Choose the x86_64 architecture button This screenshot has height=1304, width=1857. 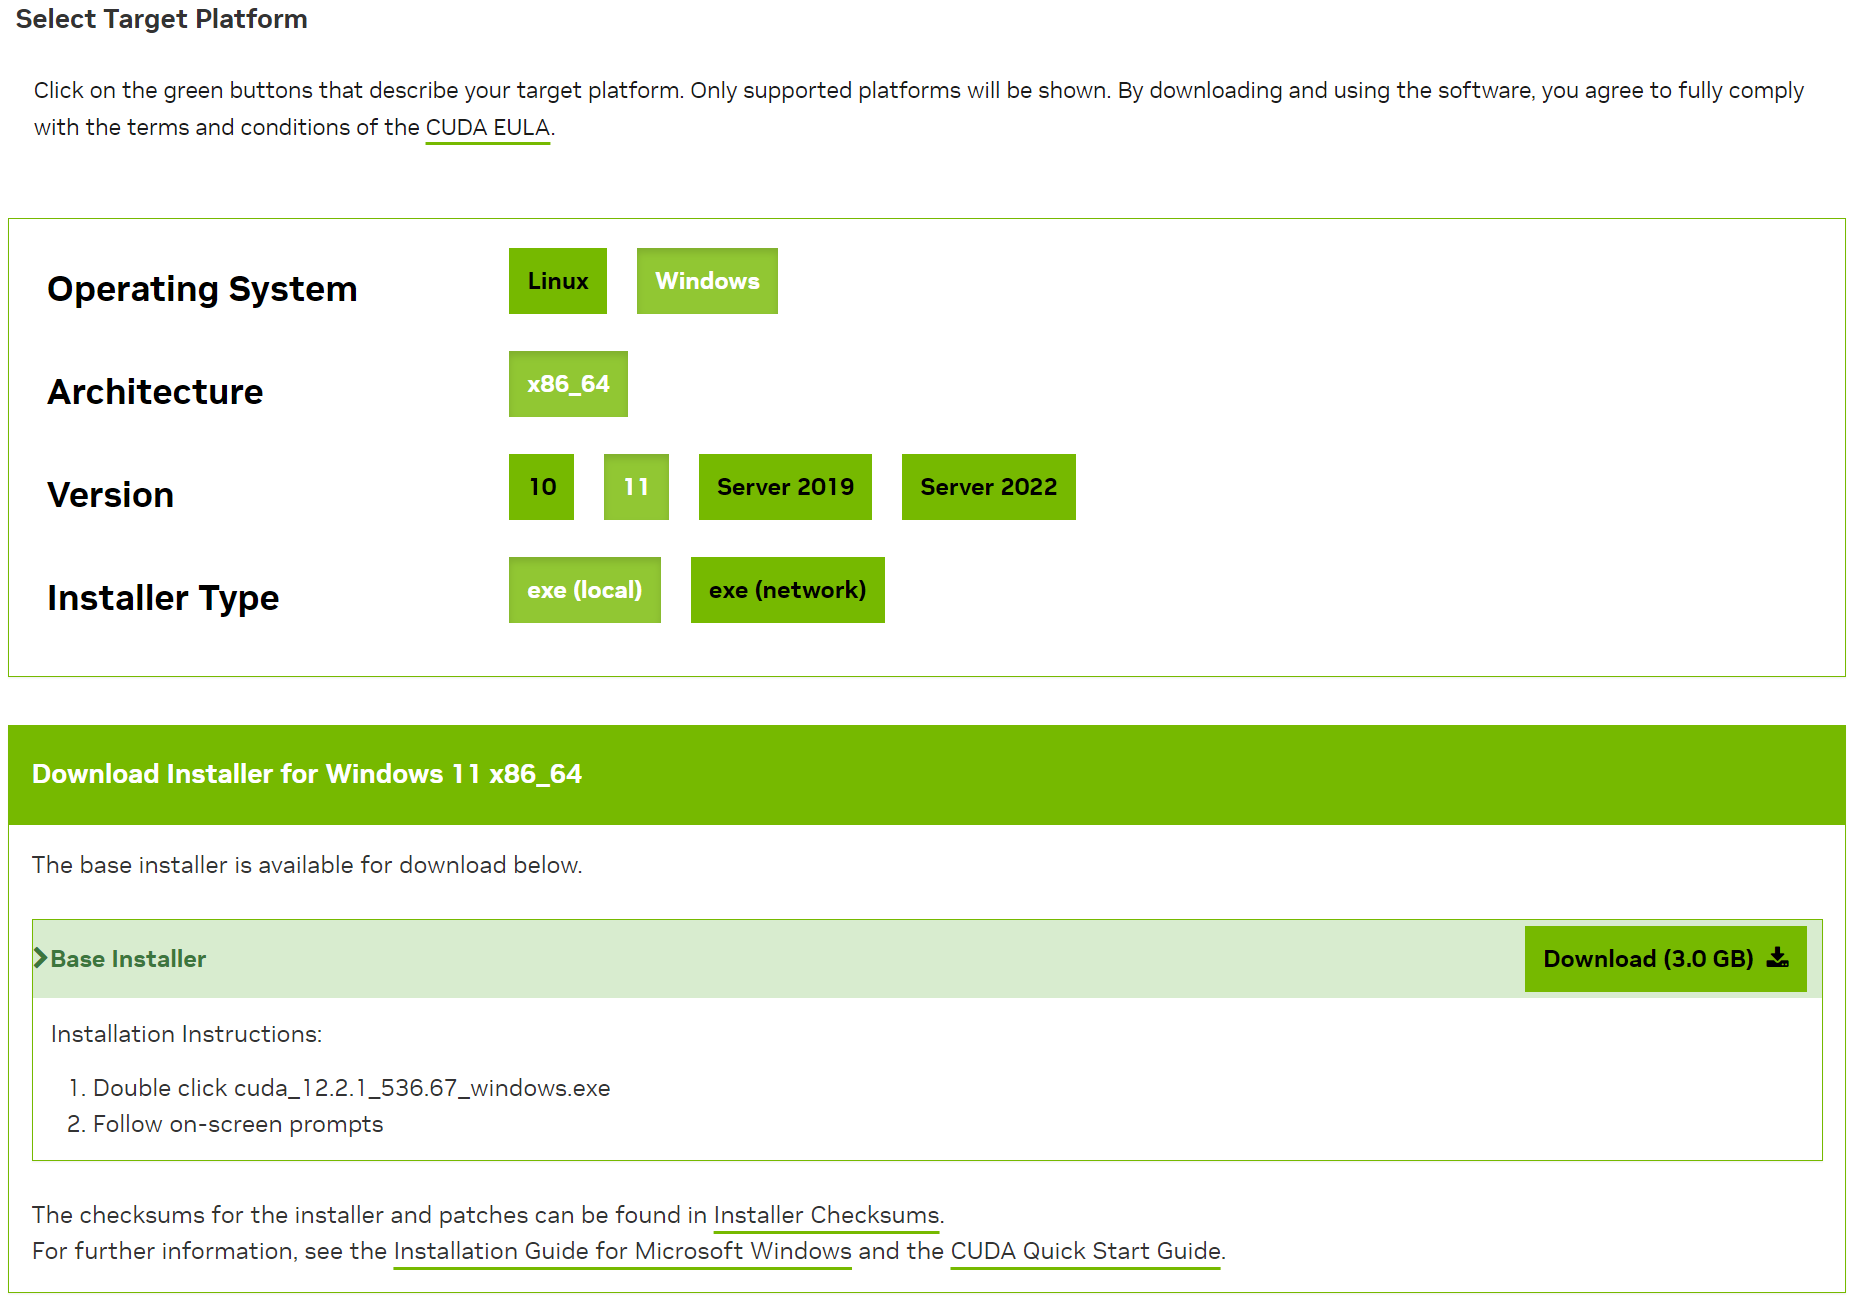pyautogui.click(x=568, y=384)
